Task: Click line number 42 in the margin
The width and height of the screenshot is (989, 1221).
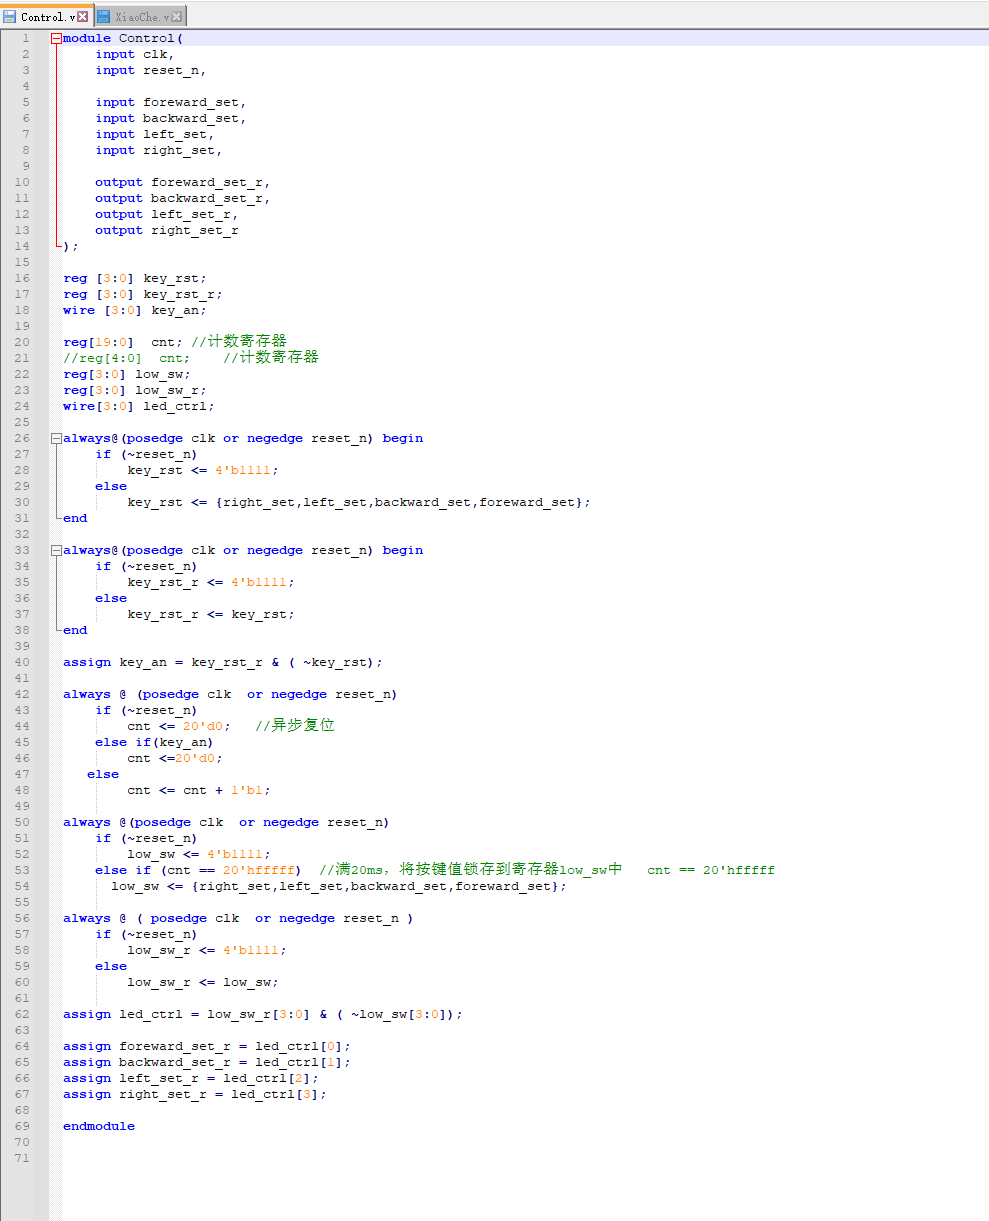Action: click(x=23, y=694)
